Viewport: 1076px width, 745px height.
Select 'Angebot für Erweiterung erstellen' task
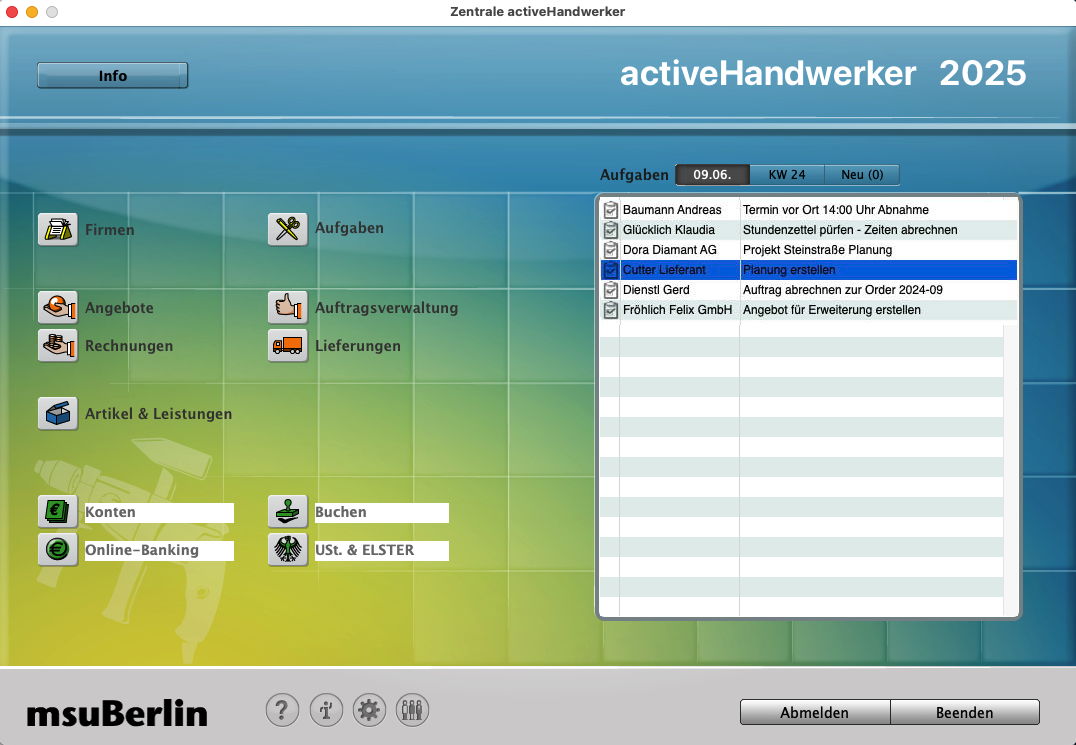[x=832, y=310]
